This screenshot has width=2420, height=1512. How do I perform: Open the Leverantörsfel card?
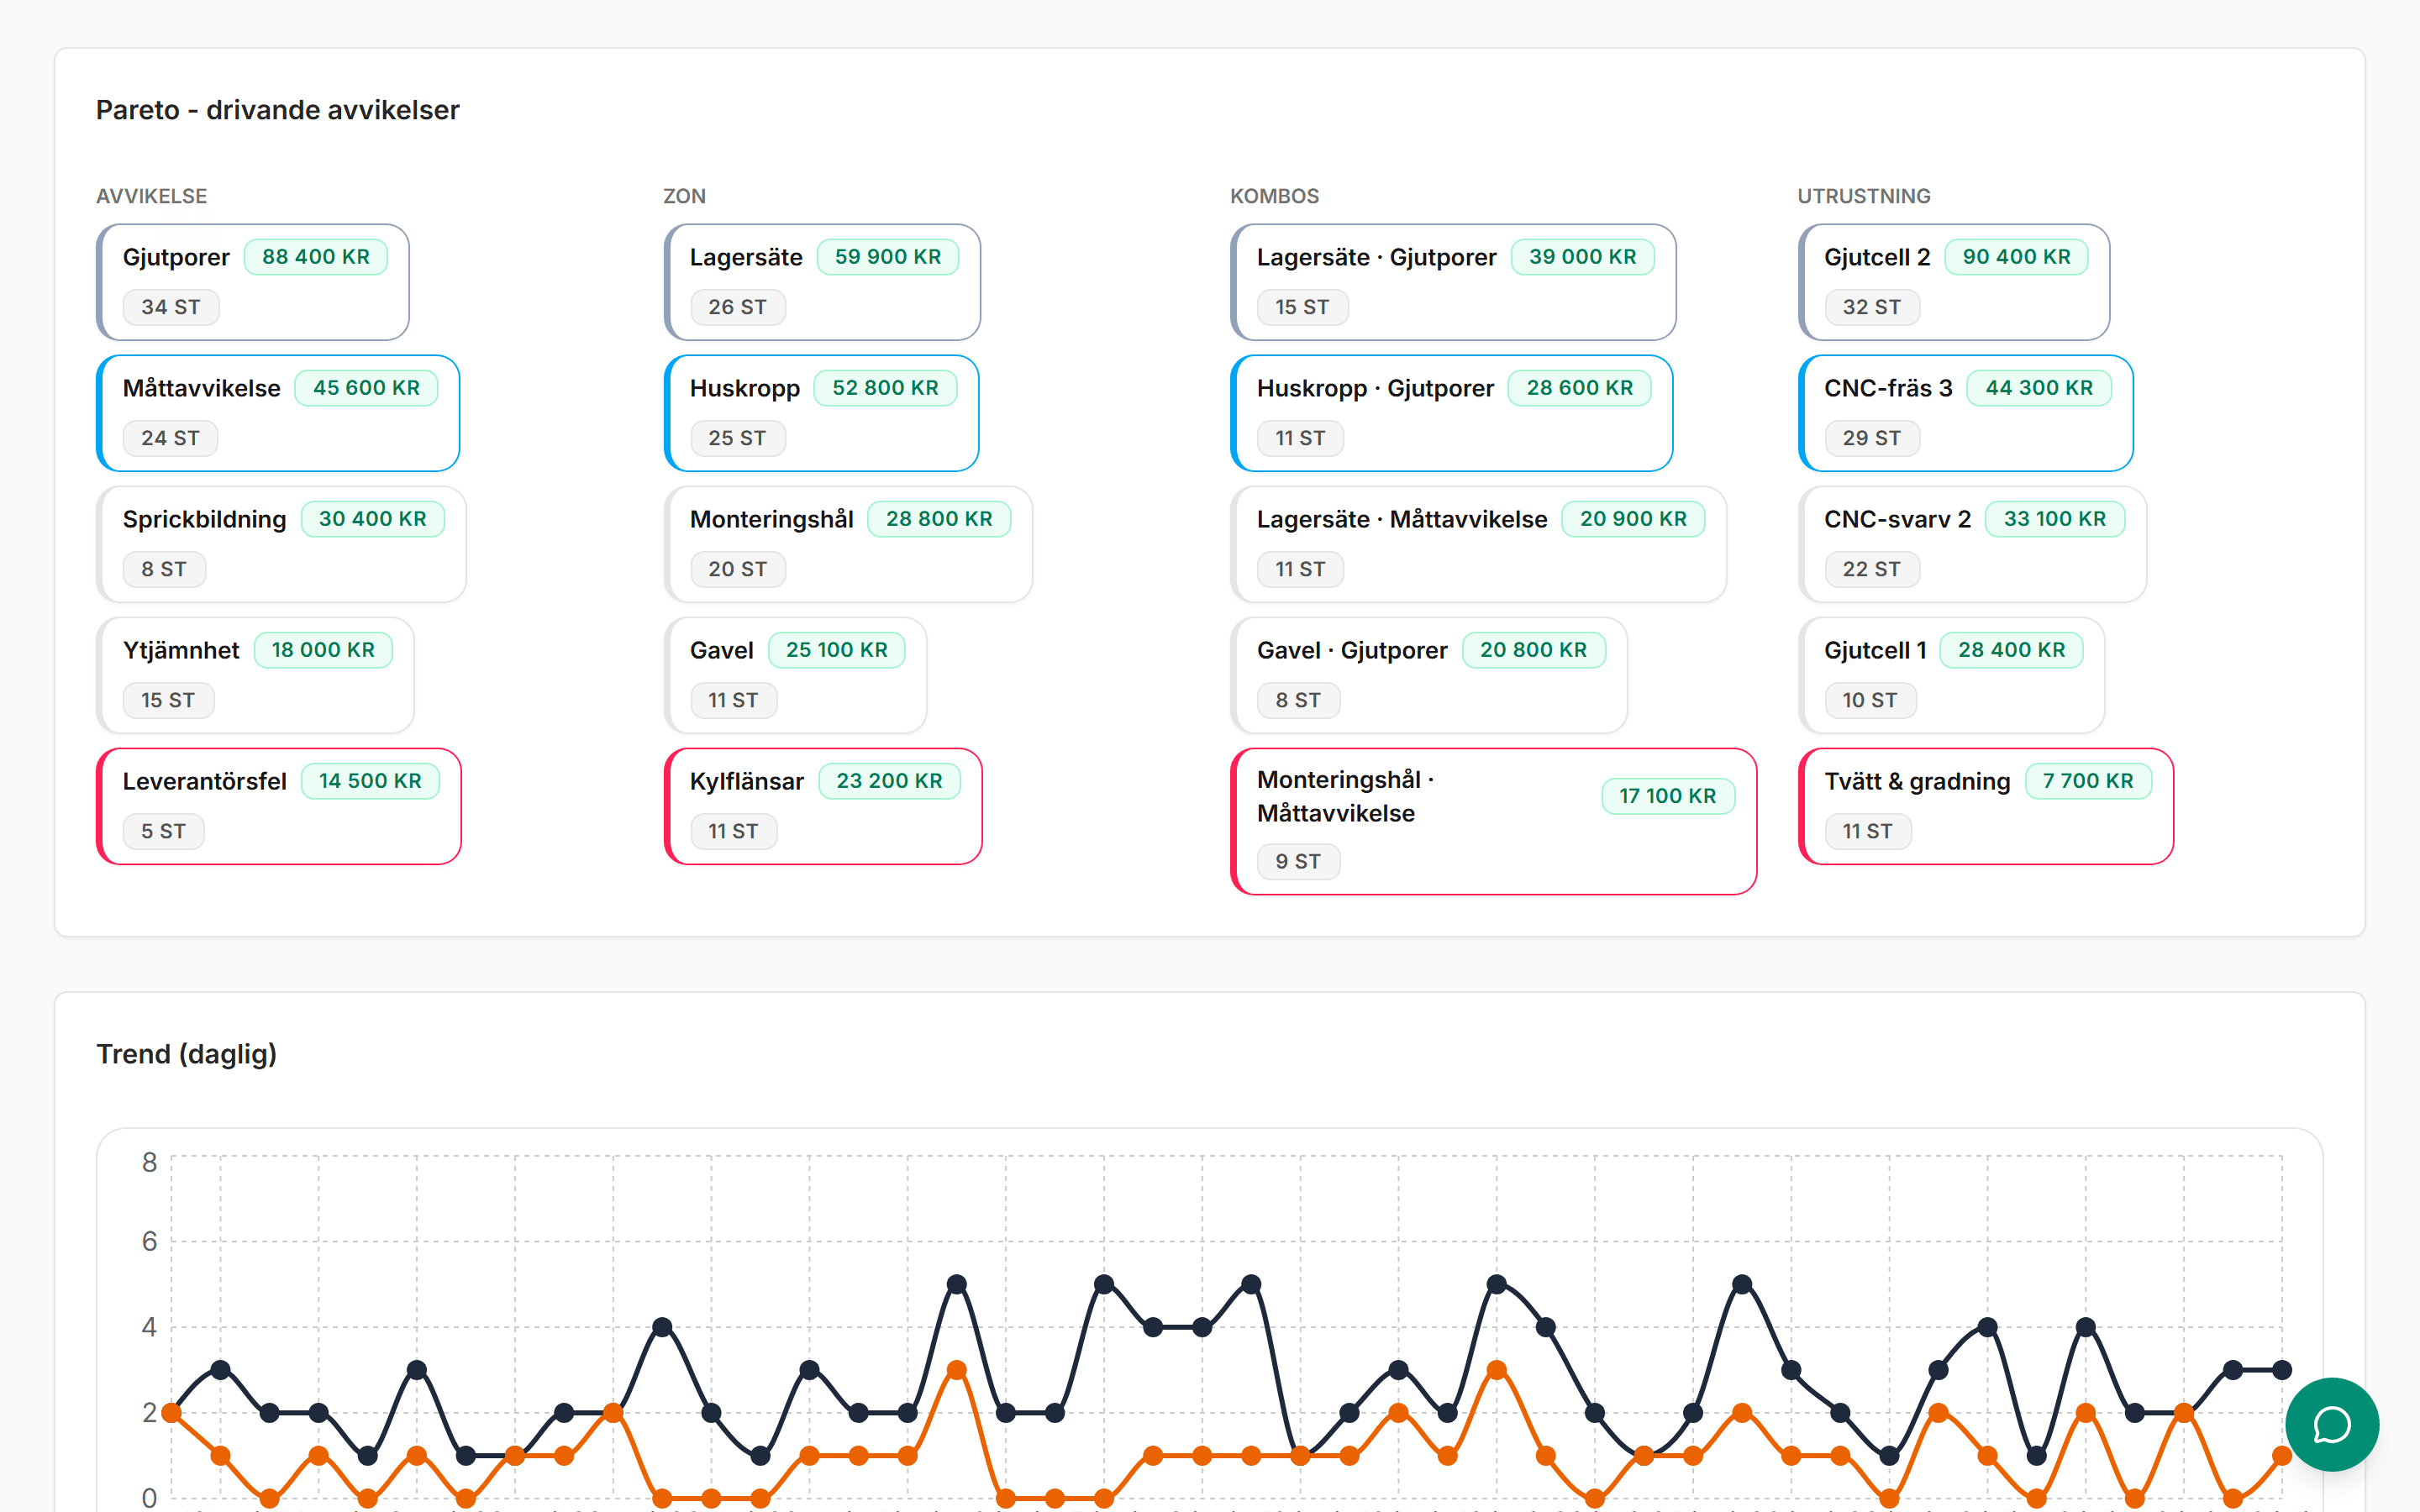[279, 806]
